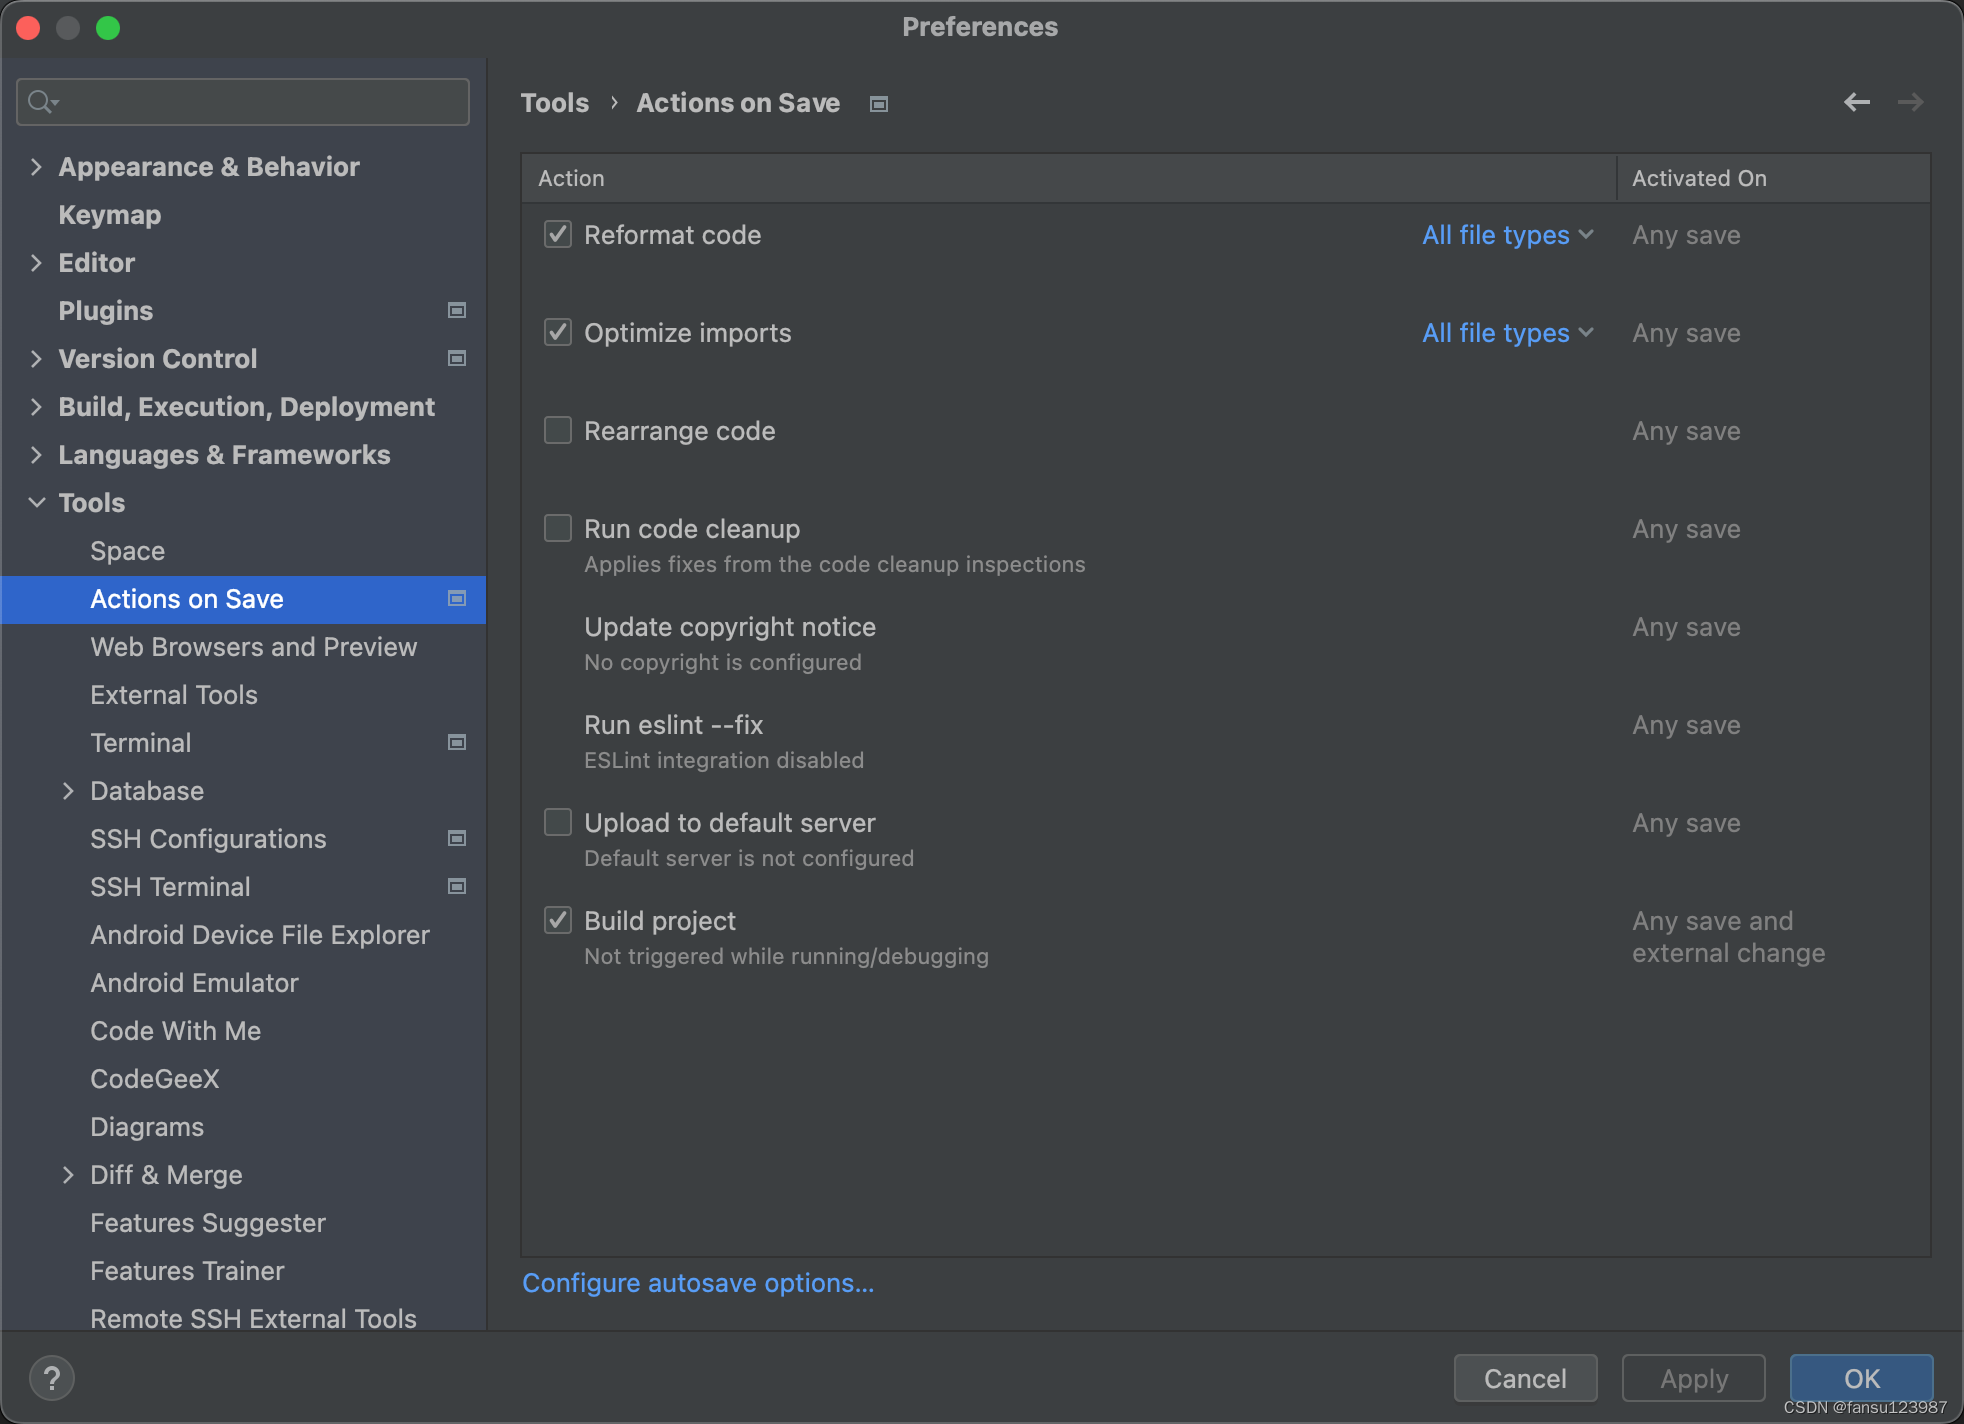Uncheck Optimize imports
Screen dimensions: 1964x1424
click(x=558, y=332)
